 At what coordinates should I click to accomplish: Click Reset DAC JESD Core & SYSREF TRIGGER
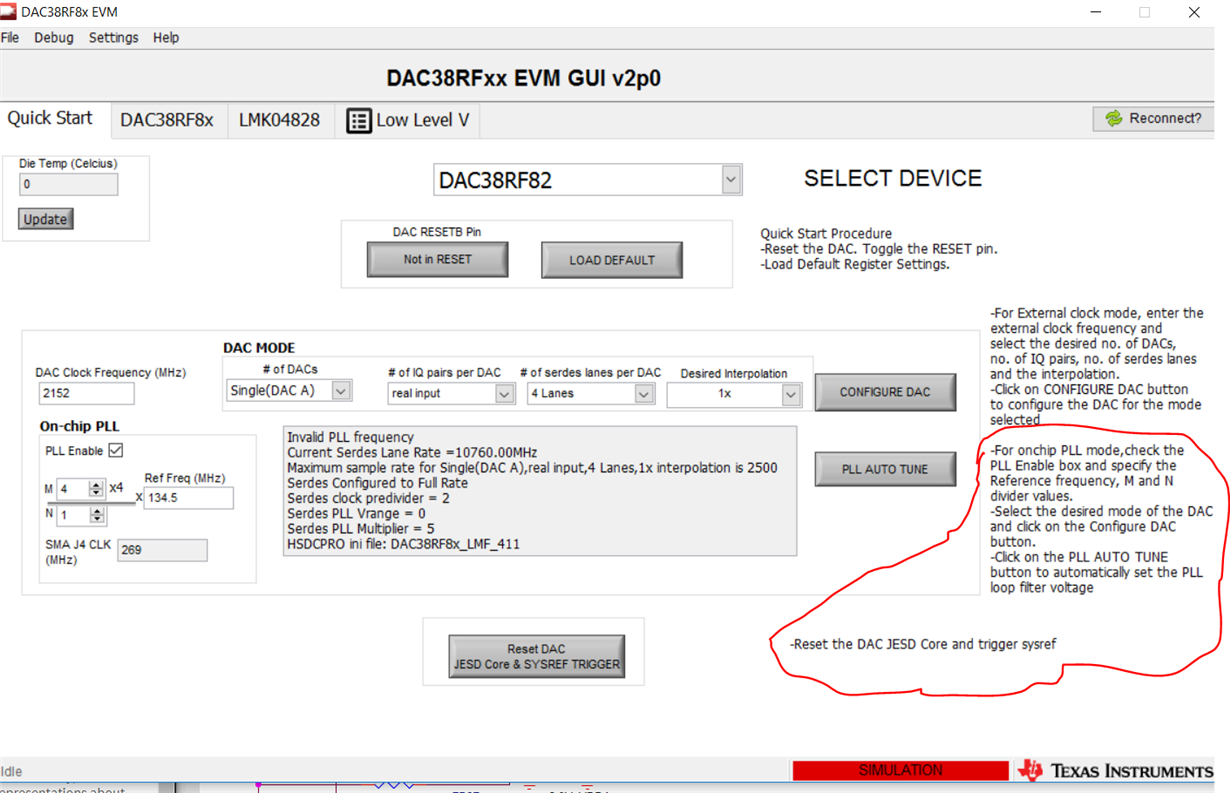pos(536,656)
